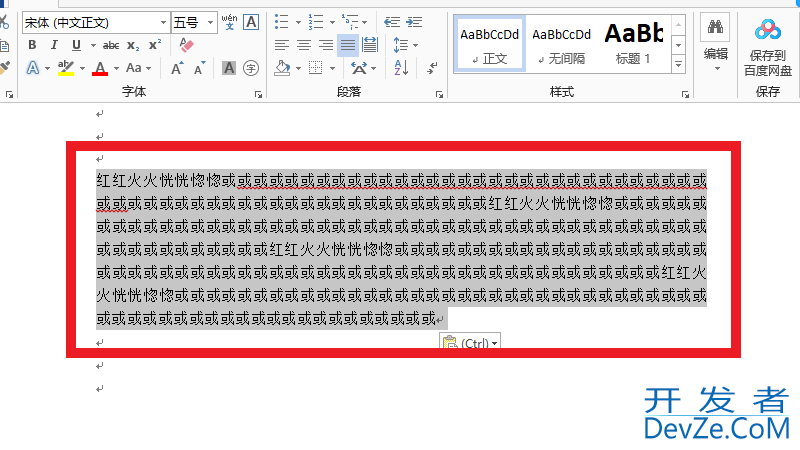Open Font dialog launcher in 字体 group
800x450 pixels.
[x=258, y=94]
